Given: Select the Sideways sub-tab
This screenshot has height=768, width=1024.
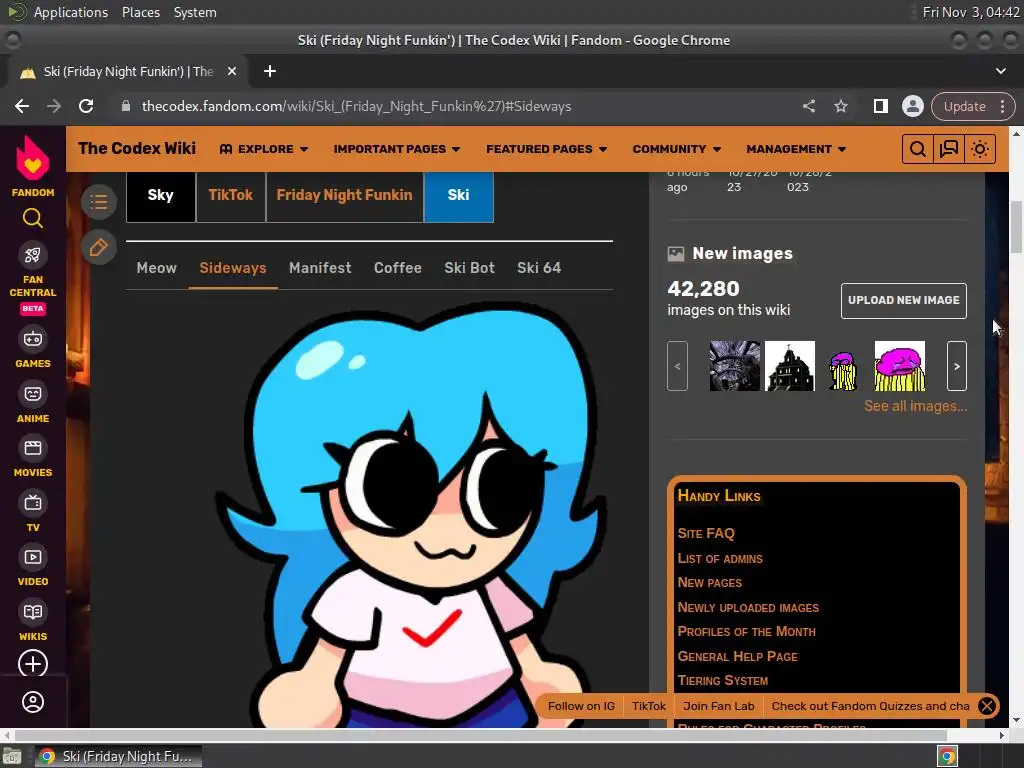Looking at the screenshot, I should pyautogui.click(x=233, y=268).
